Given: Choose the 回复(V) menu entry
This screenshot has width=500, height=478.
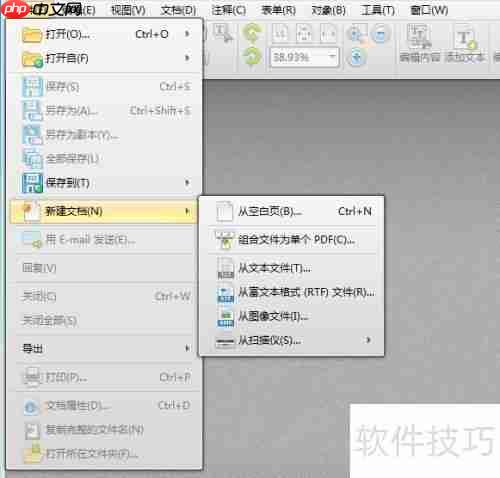Looking at the screenshot, I should [103, 269].
